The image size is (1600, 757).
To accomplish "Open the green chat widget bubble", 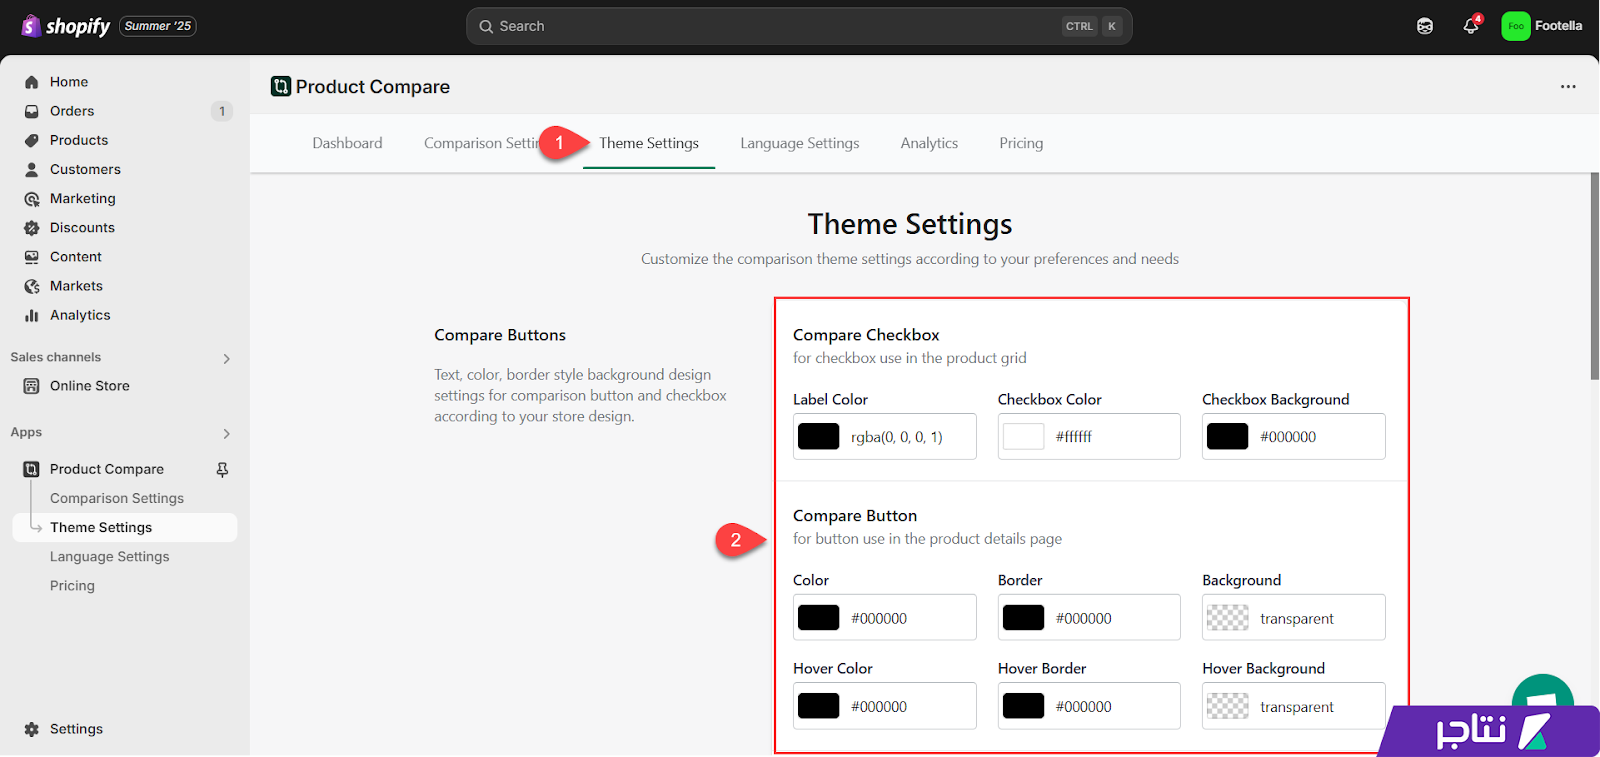I will pos(1543,692).
